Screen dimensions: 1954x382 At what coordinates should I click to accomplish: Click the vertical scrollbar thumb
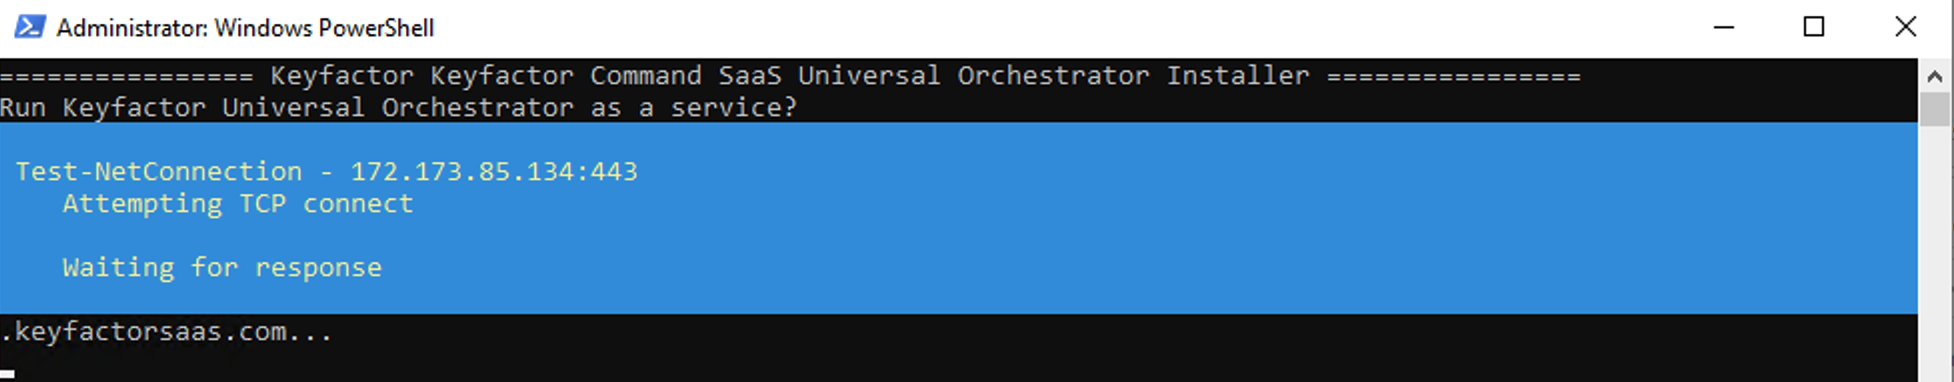pyautogui.click(x=1934, y=109)
